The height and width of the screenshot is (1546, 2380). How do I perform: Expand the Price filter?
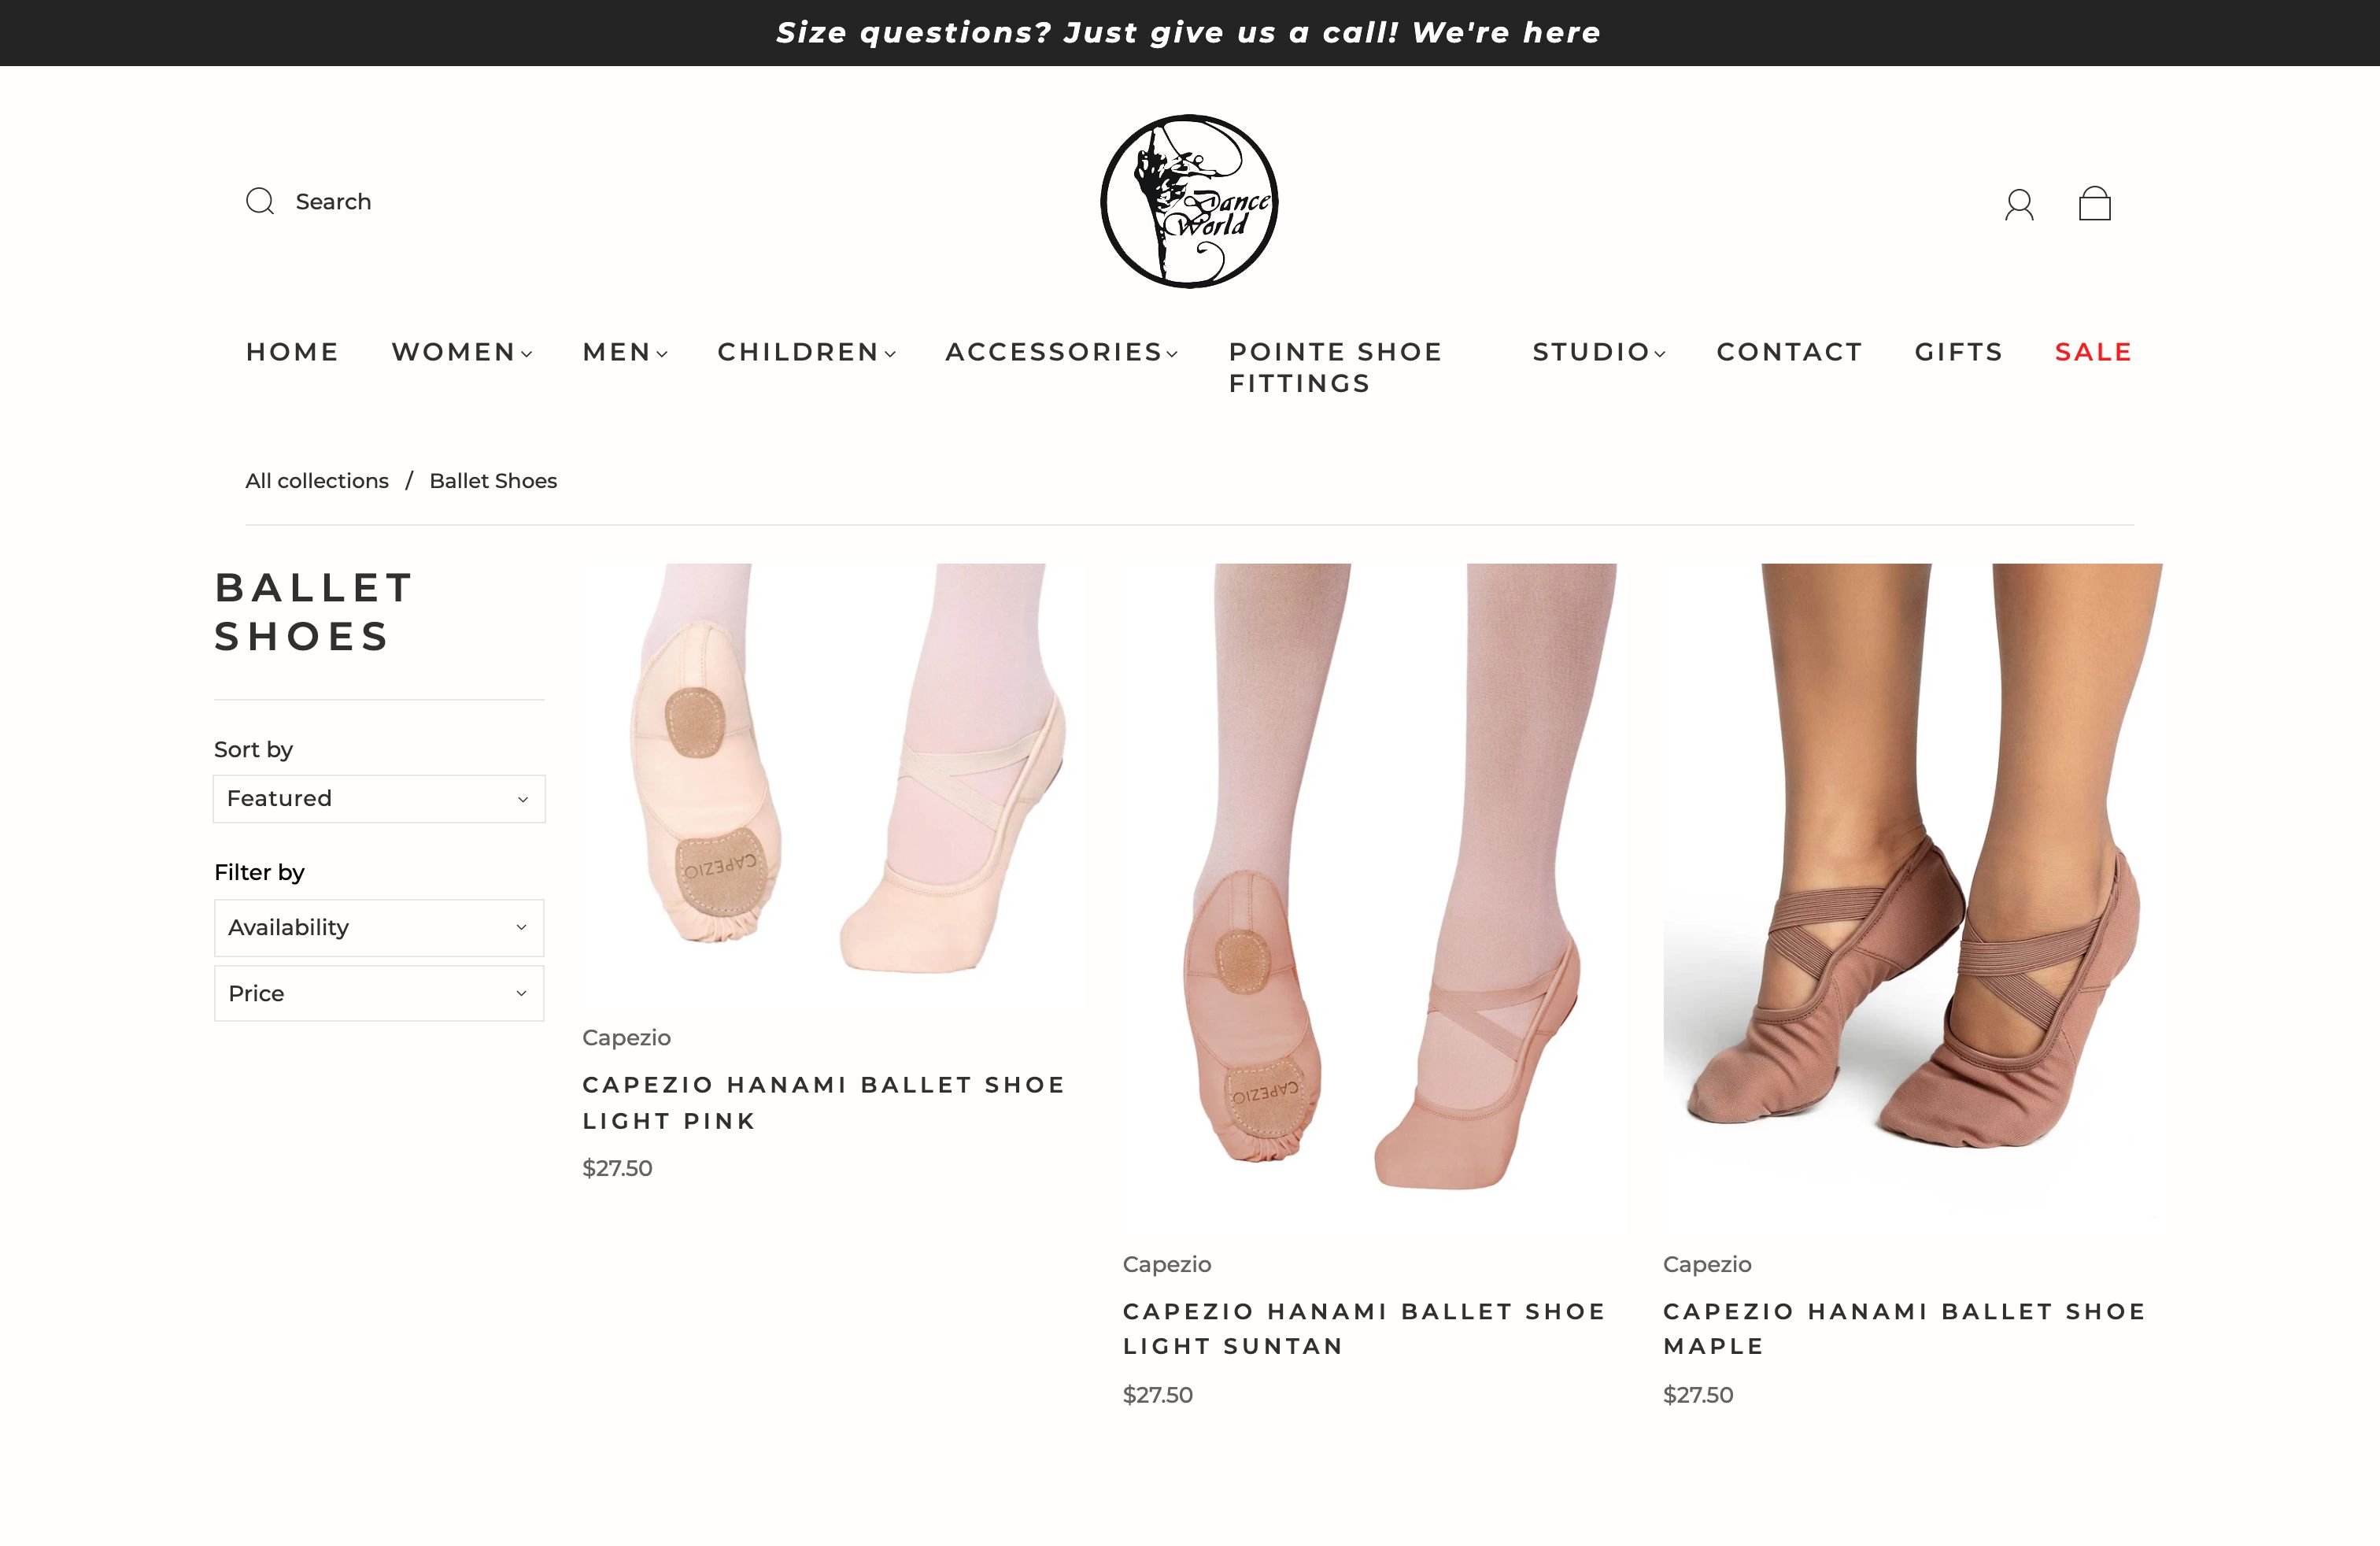click(379, 993)
